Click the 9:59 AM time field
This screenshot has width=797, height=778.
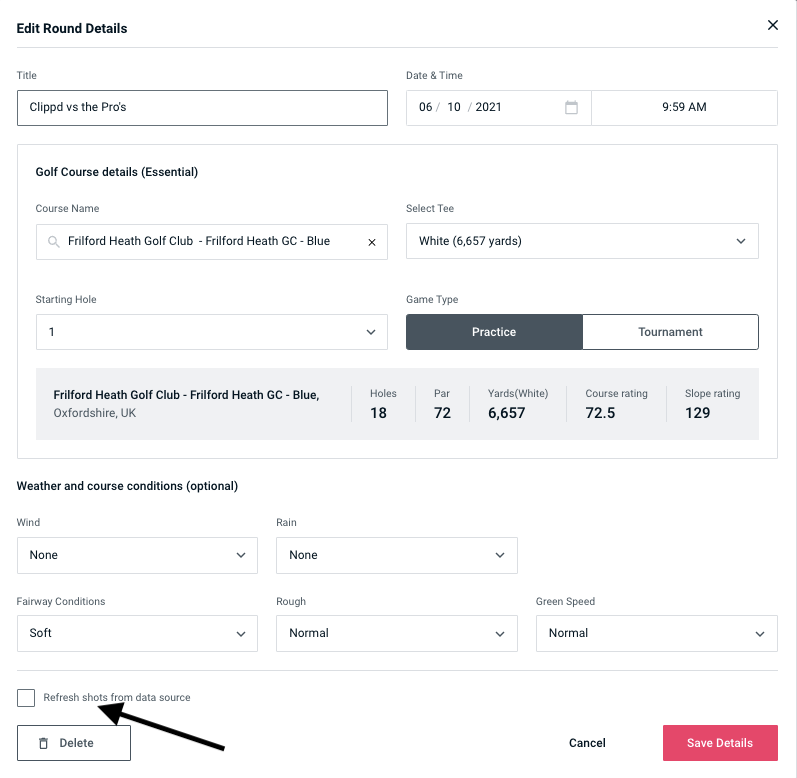684,108
